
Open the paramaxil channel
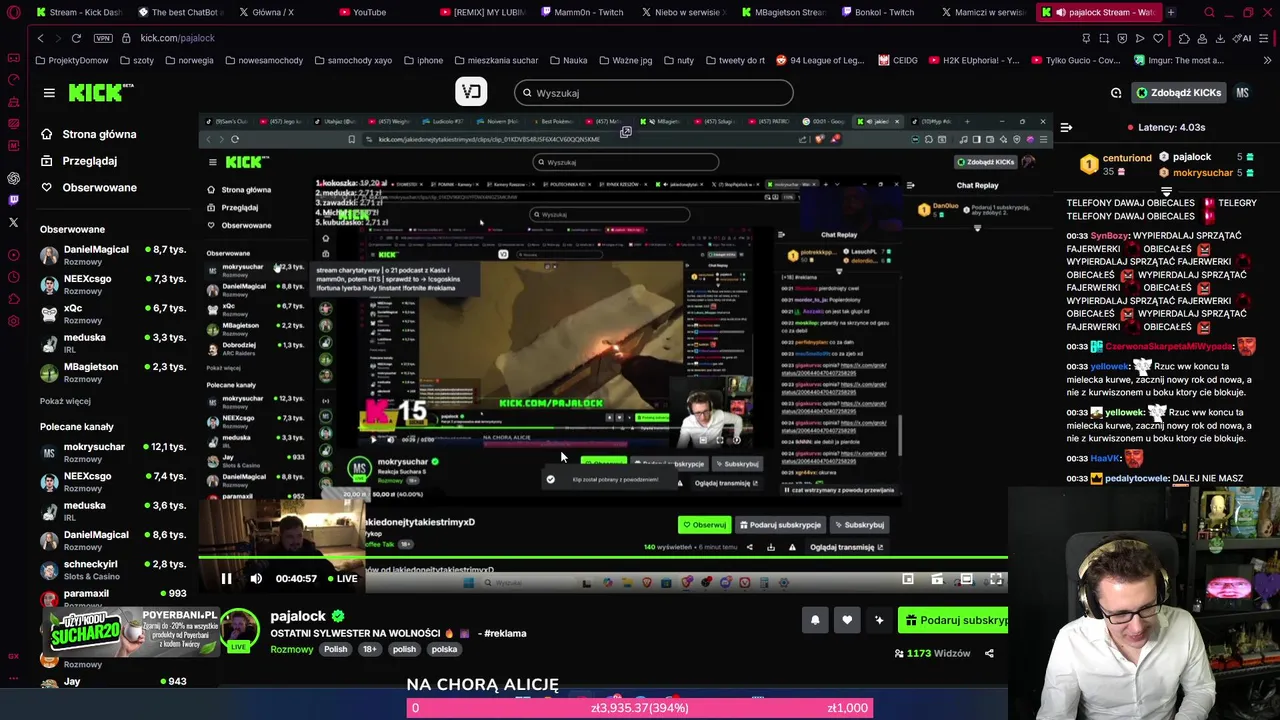(113, 598)
